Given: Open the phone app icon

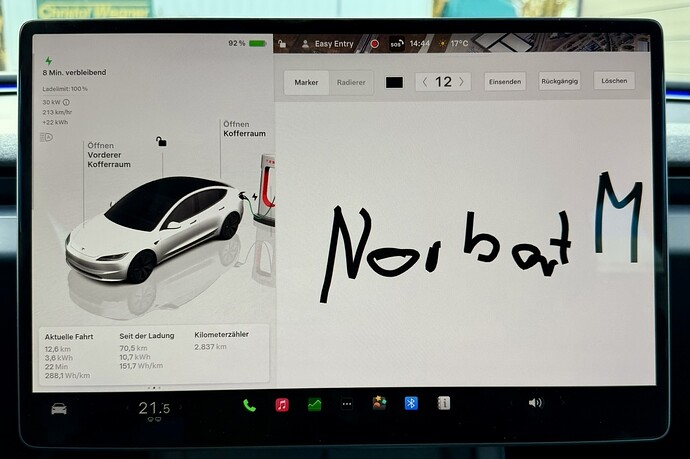Looking at the screenshot, I should tap(250, 405).
